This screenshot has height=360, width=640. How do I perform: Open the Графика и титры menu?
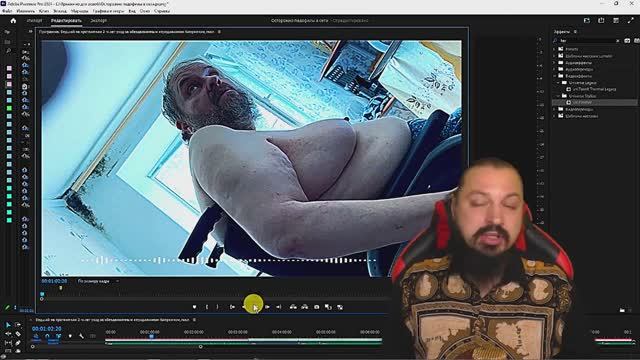(x=108, y=11)
